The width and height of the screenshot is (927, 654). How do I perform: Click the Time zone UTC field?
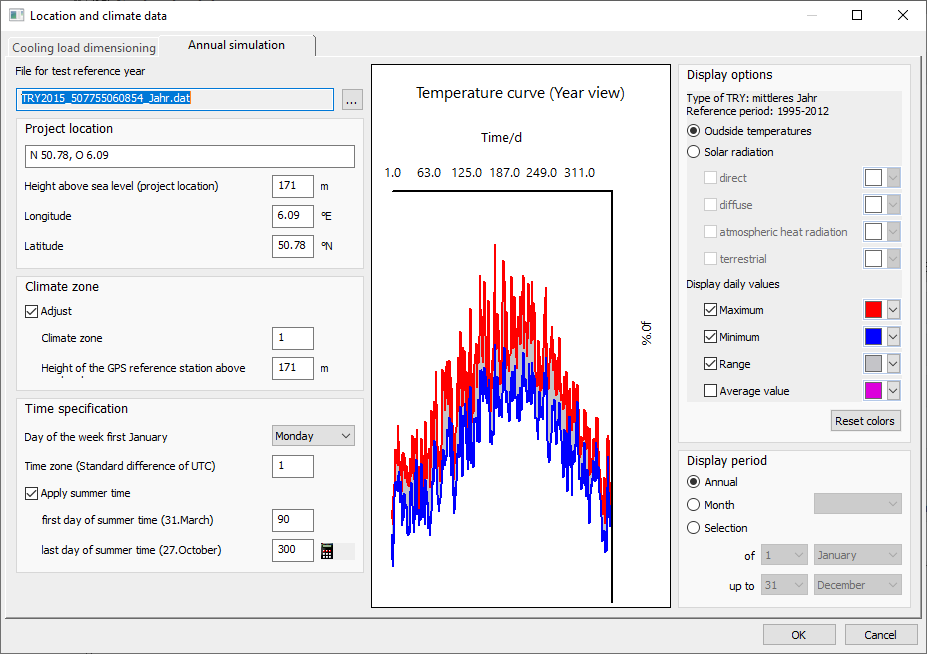(x=293, y=466)
